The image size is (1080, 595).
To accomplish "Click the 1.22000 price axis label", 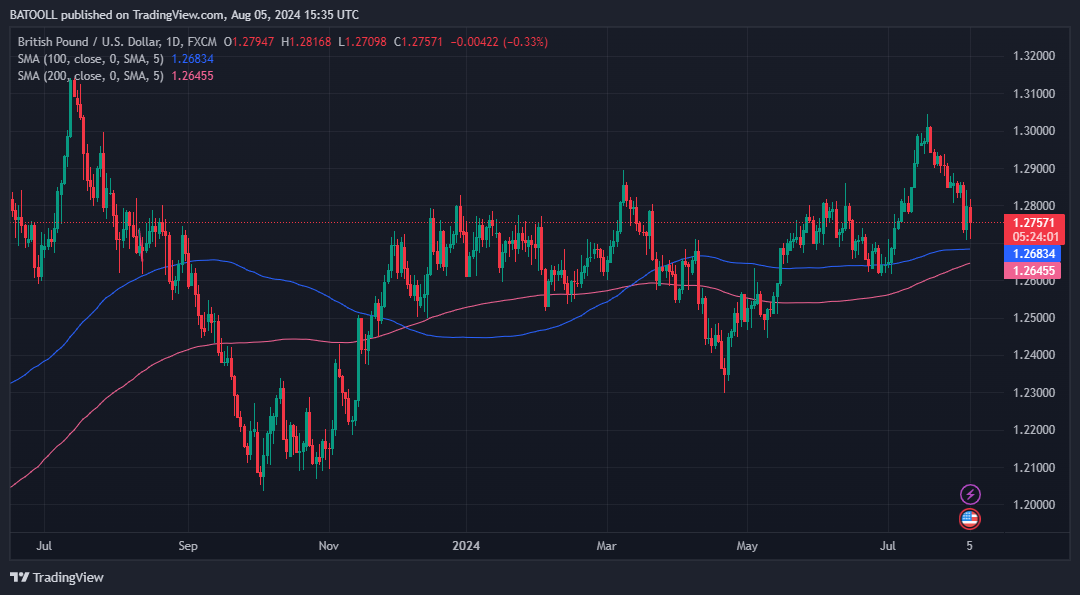I will coord(1034,430).
